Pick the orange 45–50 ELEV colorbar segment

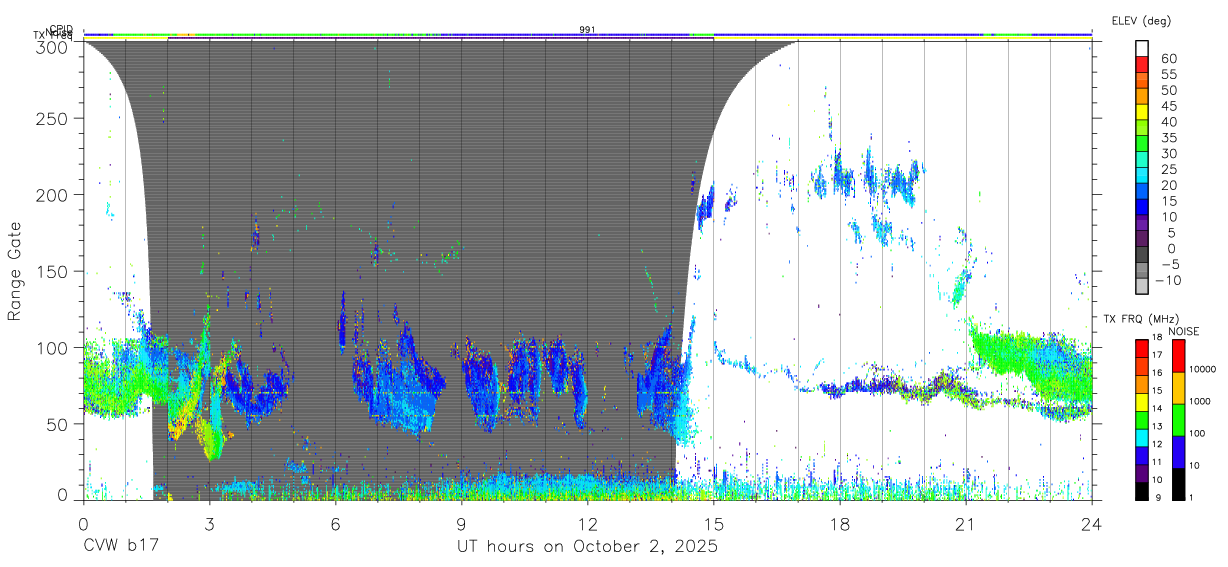tap(1143, 97)
